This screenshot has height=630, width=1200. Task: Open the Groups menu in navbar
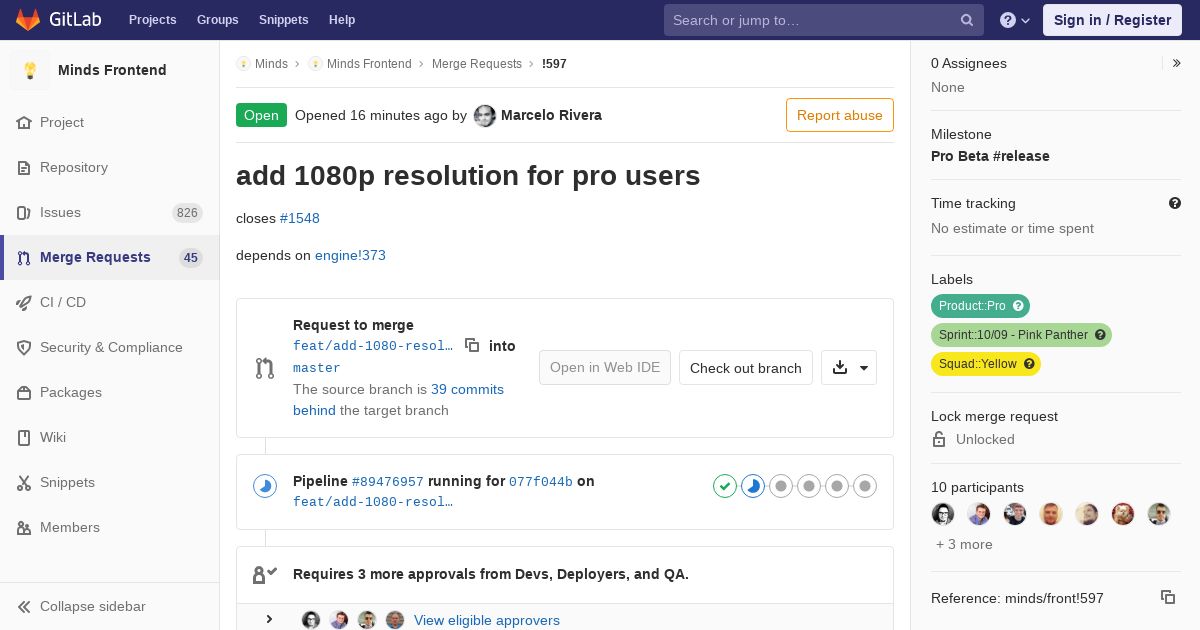click(x=217, y=20)
